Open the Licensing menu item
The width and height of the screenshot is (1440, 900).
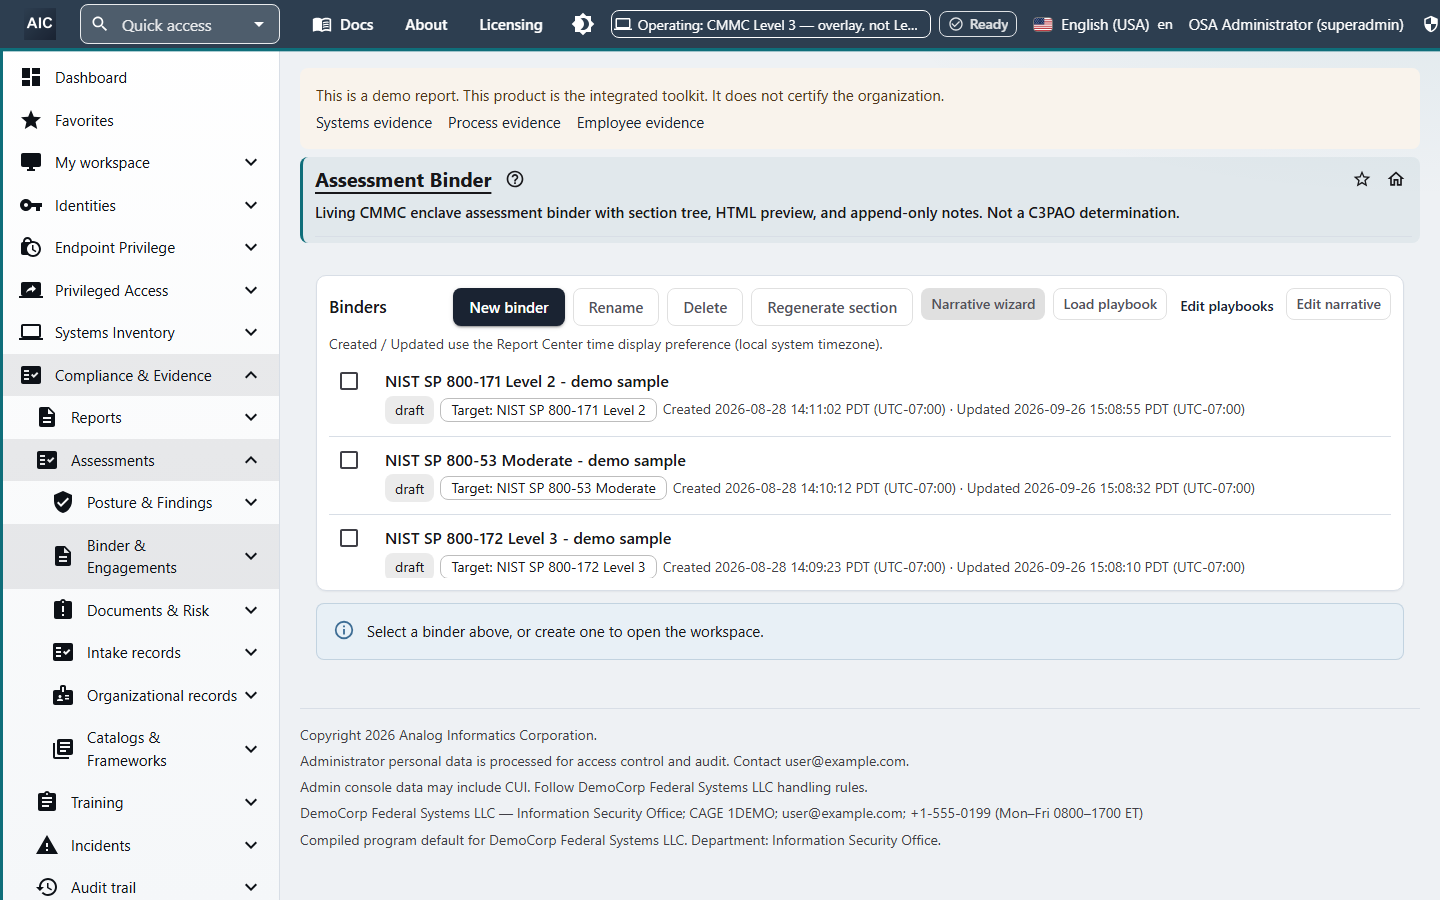[x=511, y=24]
